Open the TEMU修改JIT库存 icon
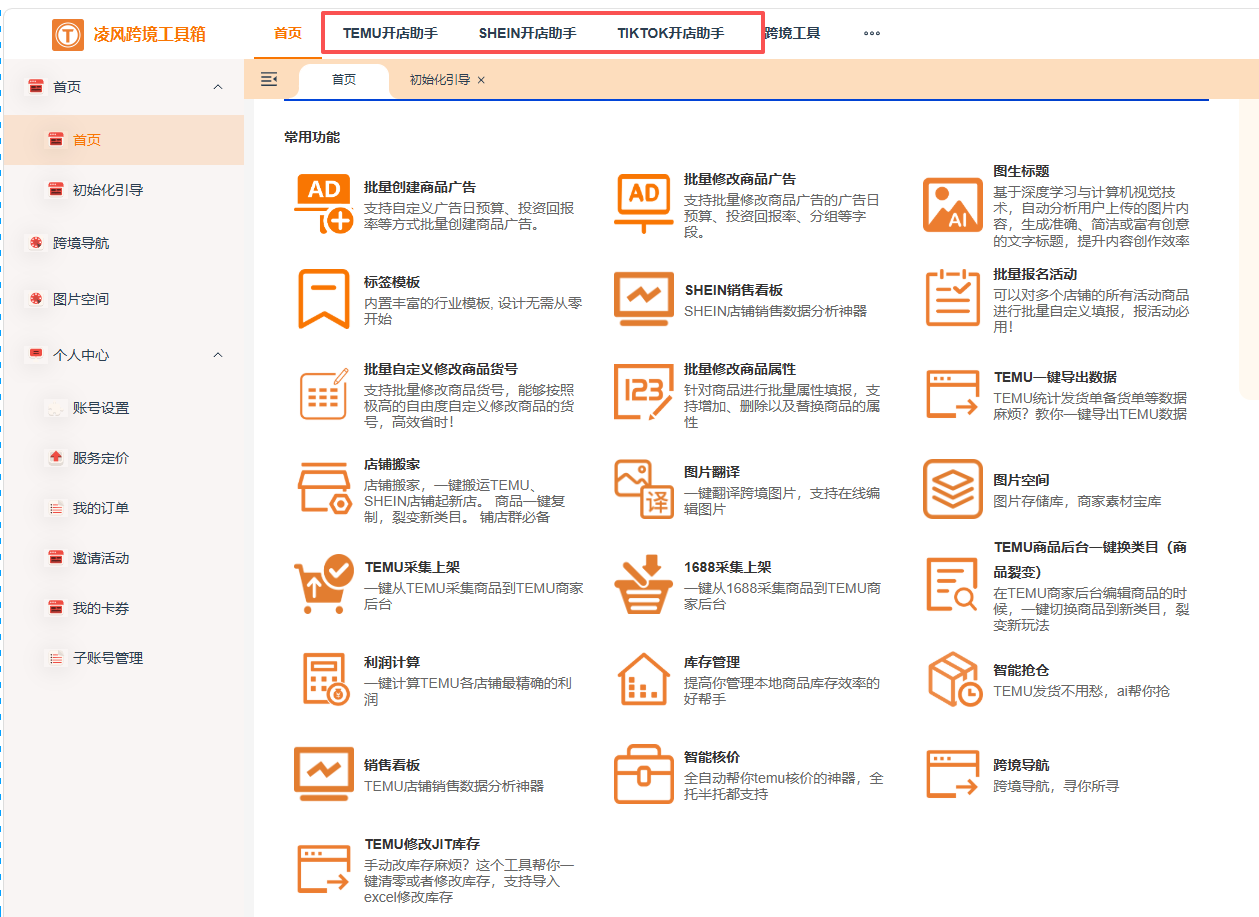The width and height of the screenshot is (1259, 917). [324, 868]
